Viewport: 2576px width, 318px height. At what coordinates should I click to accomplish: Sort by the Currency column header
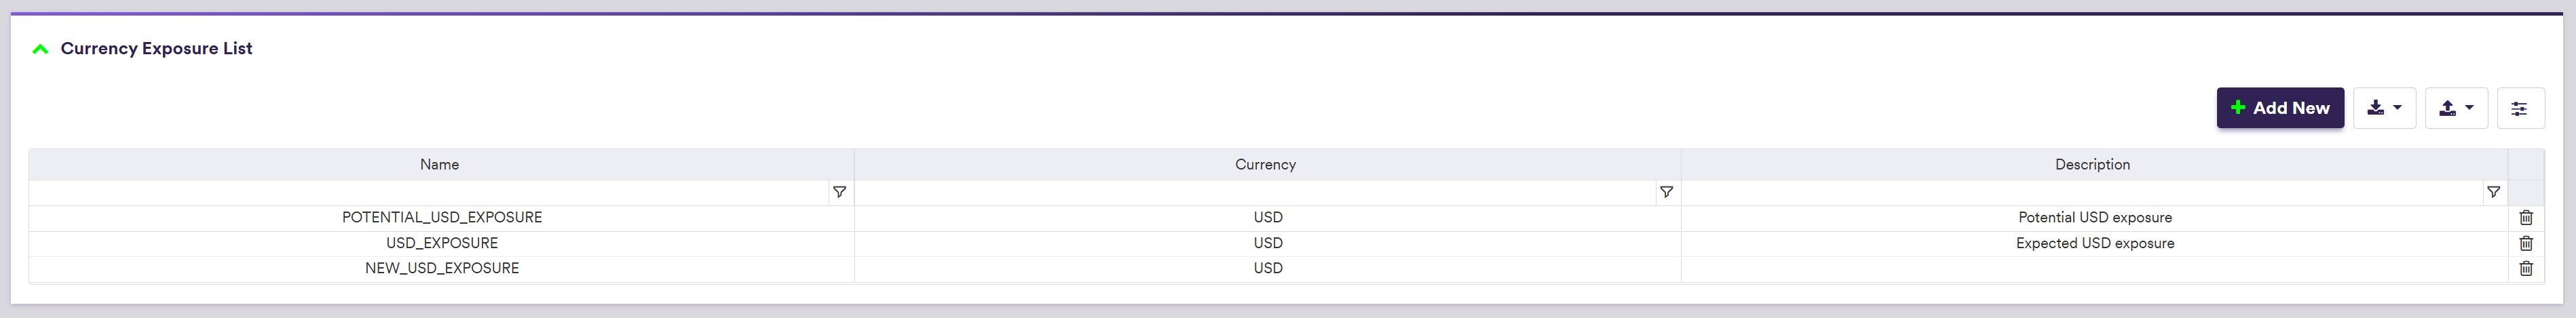pyautogui.click(x=1265, y=165)
